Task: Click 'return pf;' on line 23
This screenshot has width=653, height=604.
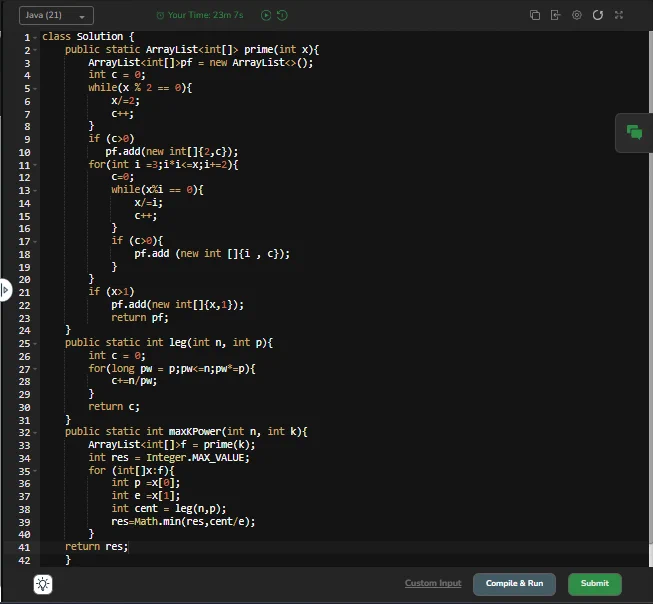Action: 140,318
